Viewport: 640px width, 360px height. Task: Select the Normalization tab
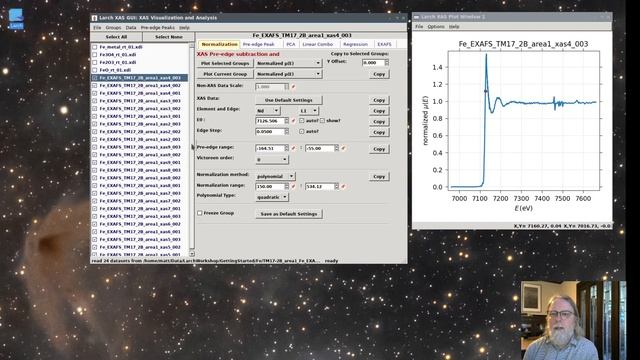click(x=219, y=44)
